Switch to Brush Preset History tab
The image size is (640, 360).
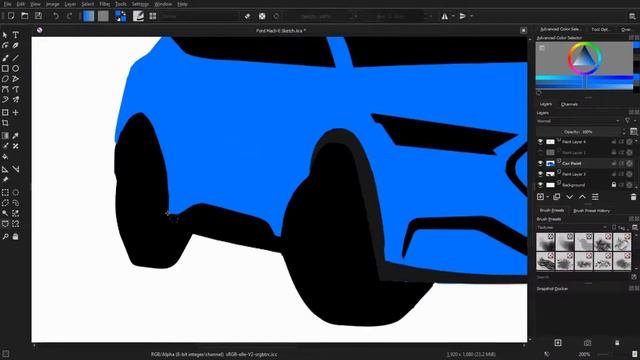coord(591,211)
